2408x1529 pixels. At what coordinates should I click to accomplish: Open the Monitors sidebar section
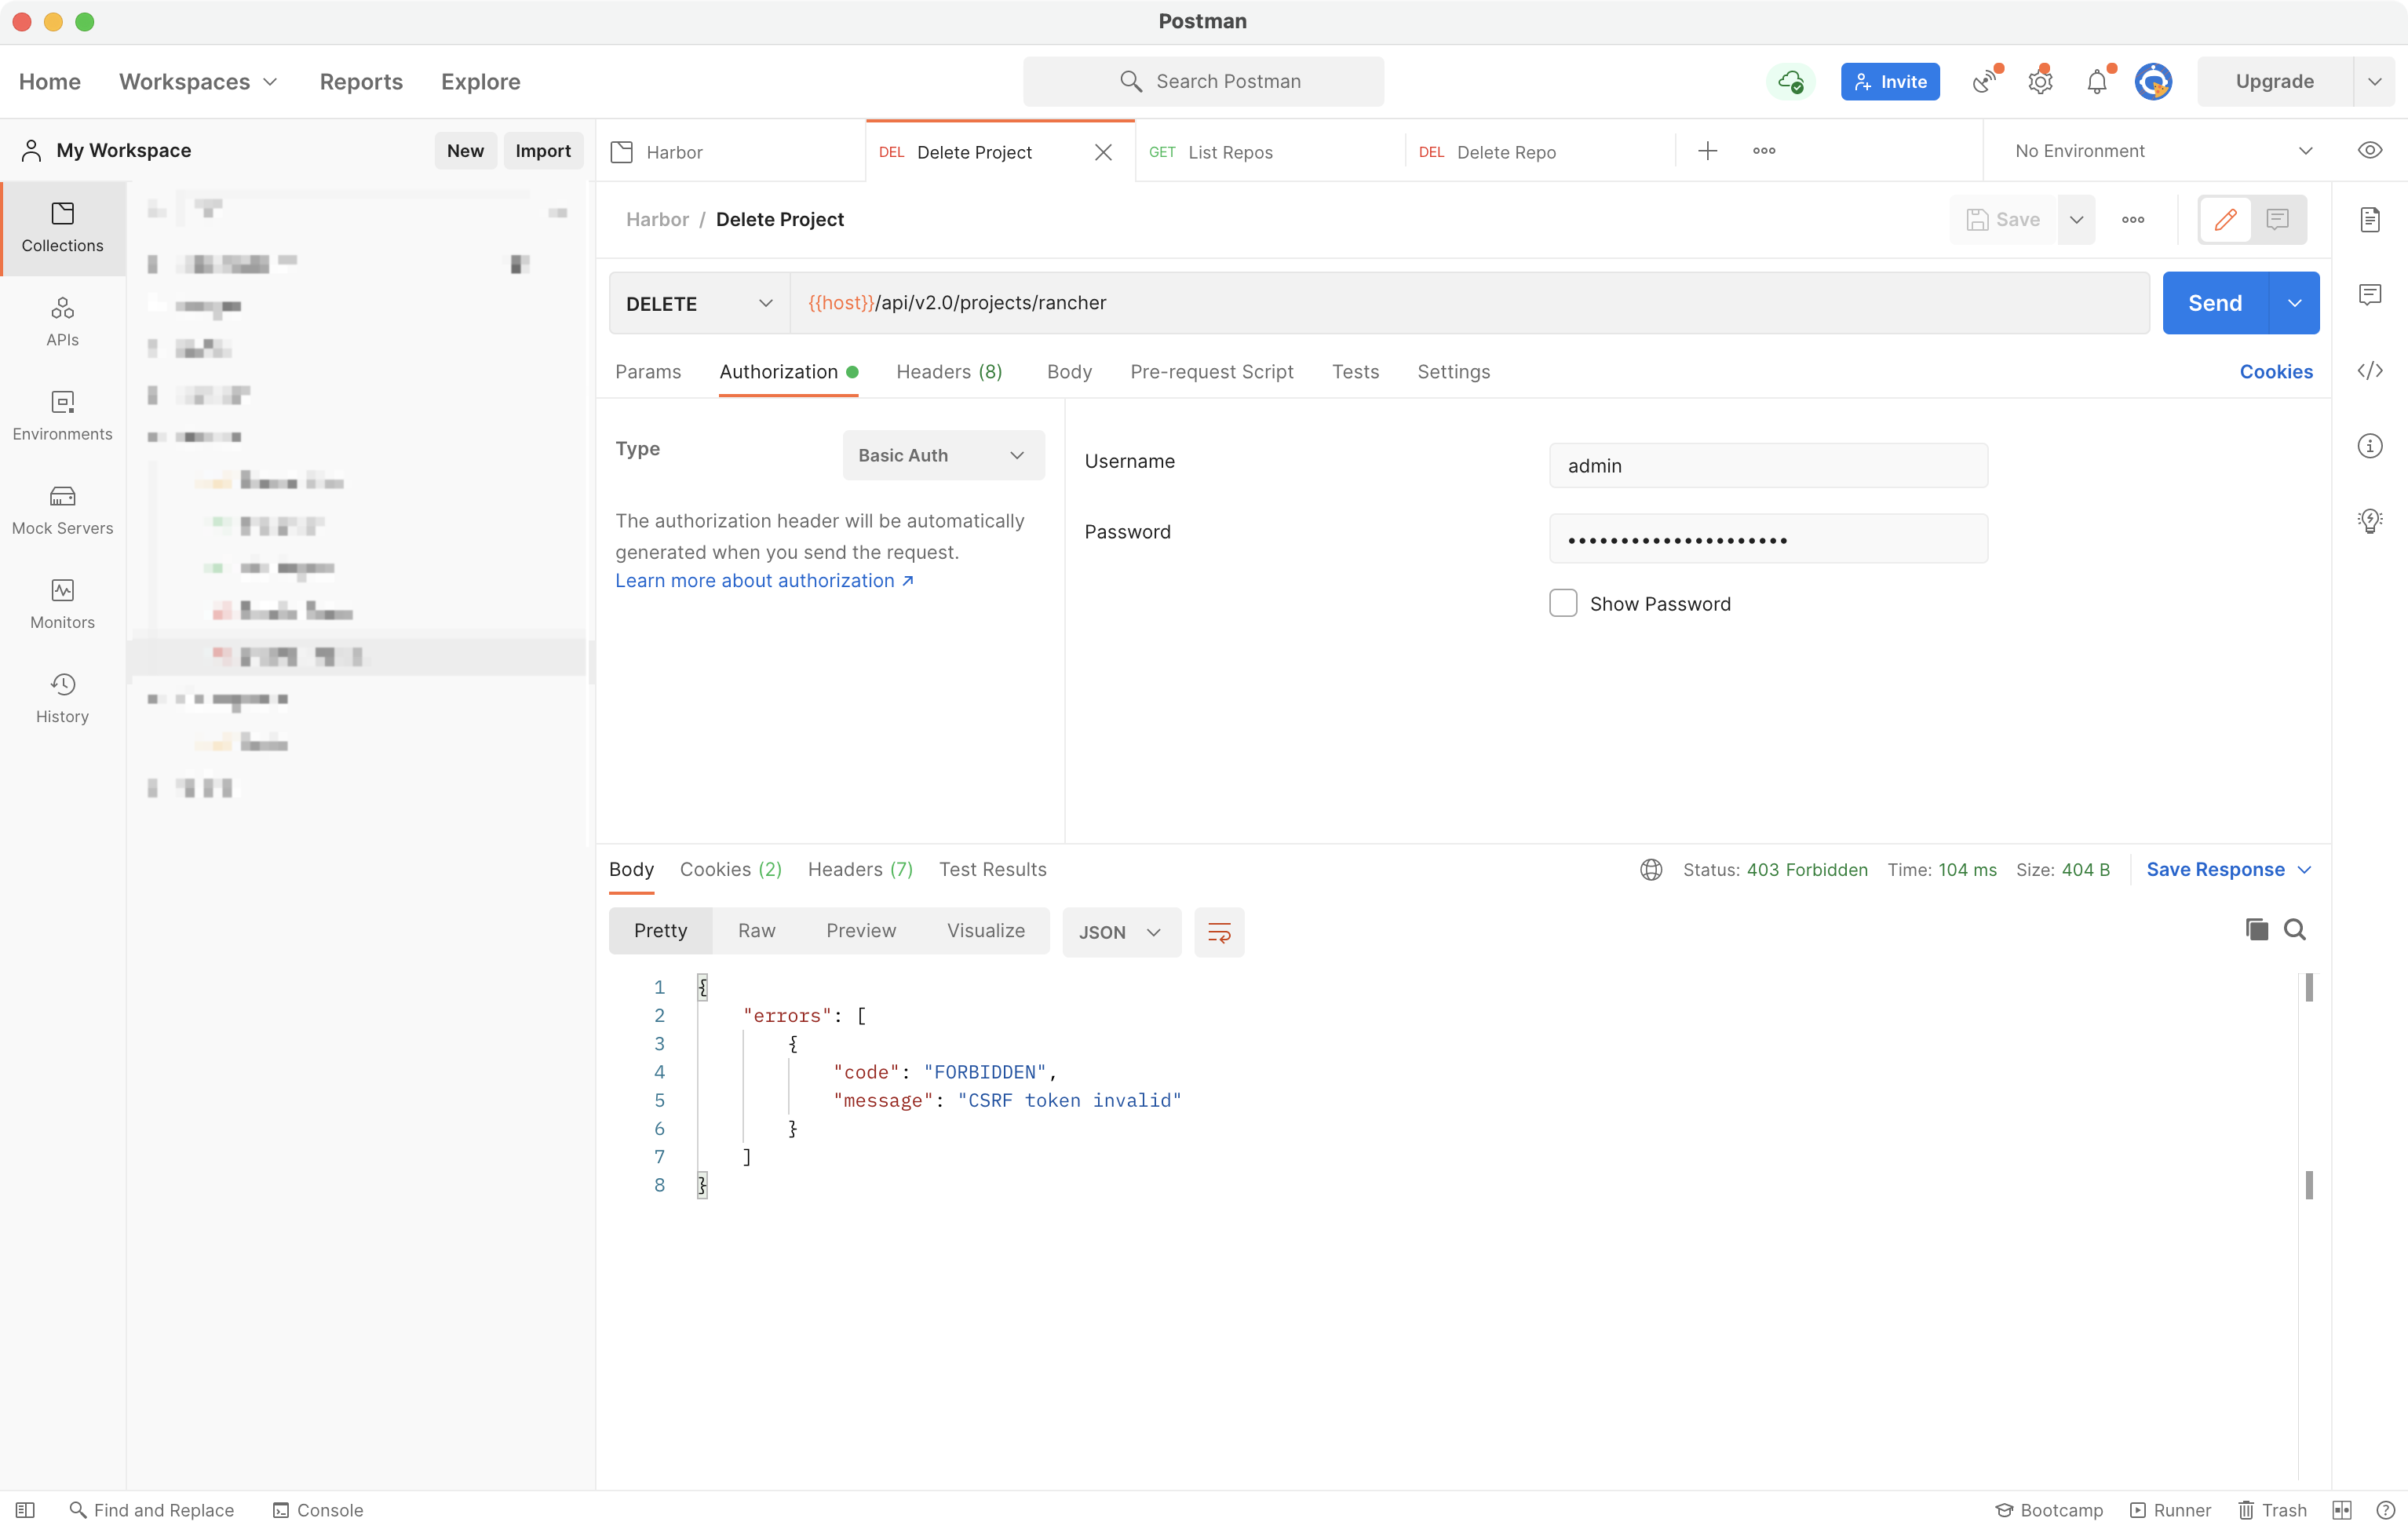click(x=62, y=604)
